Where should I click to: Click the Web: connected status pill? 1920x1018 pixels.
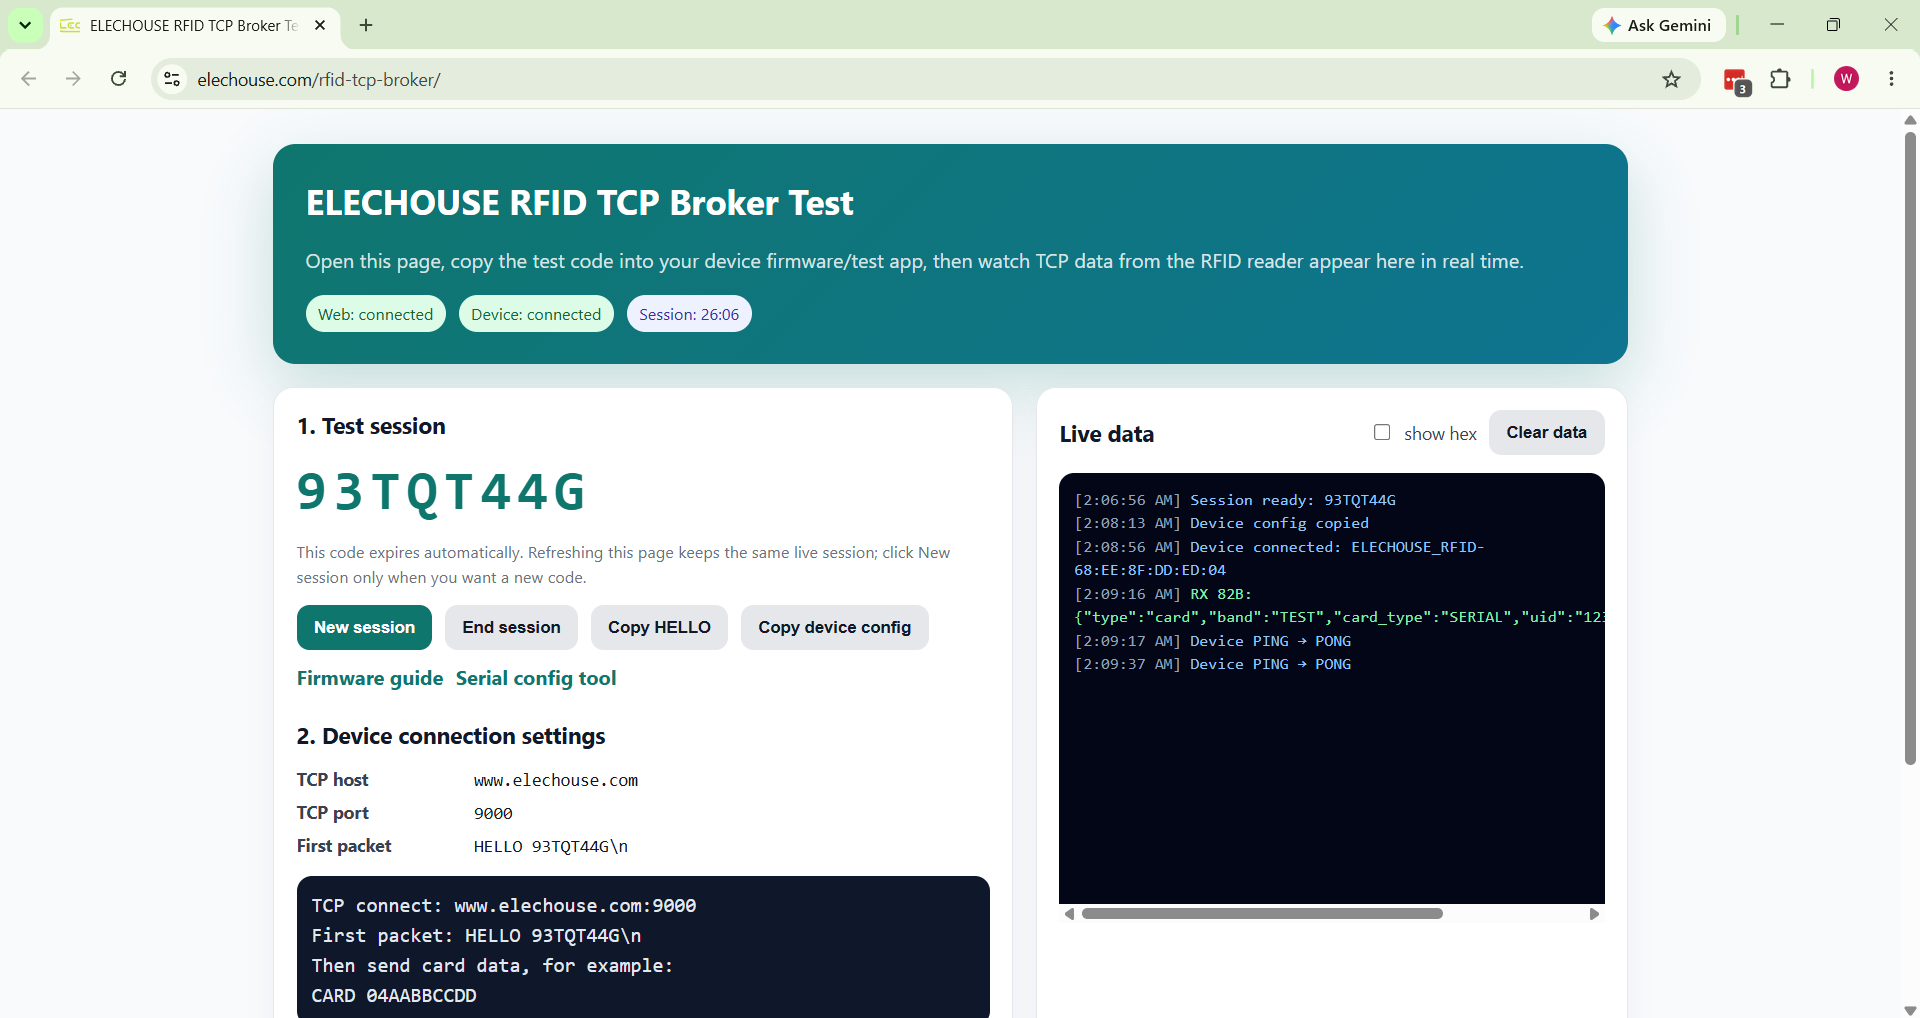point(376,314)
